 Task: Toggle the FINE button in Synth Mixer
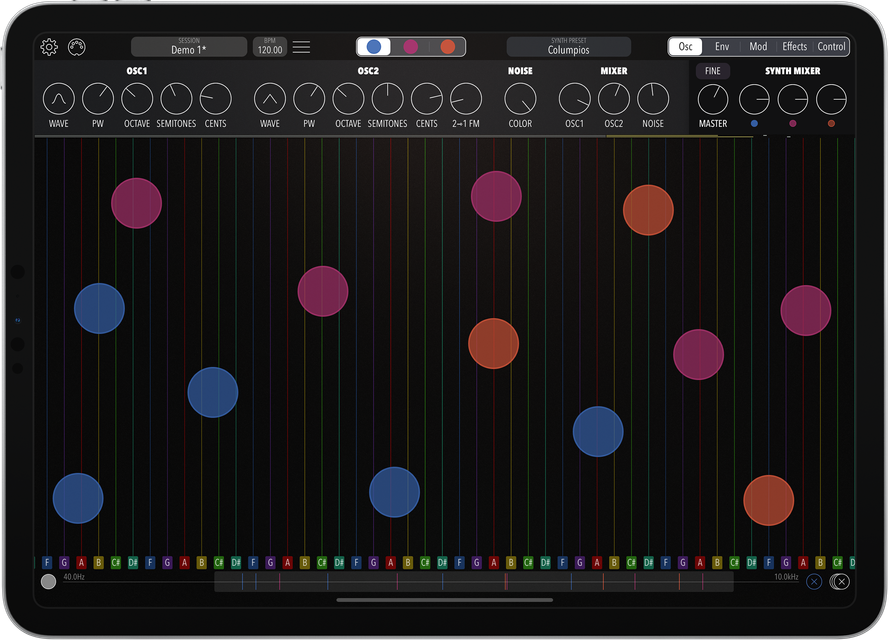click(712, 71)
